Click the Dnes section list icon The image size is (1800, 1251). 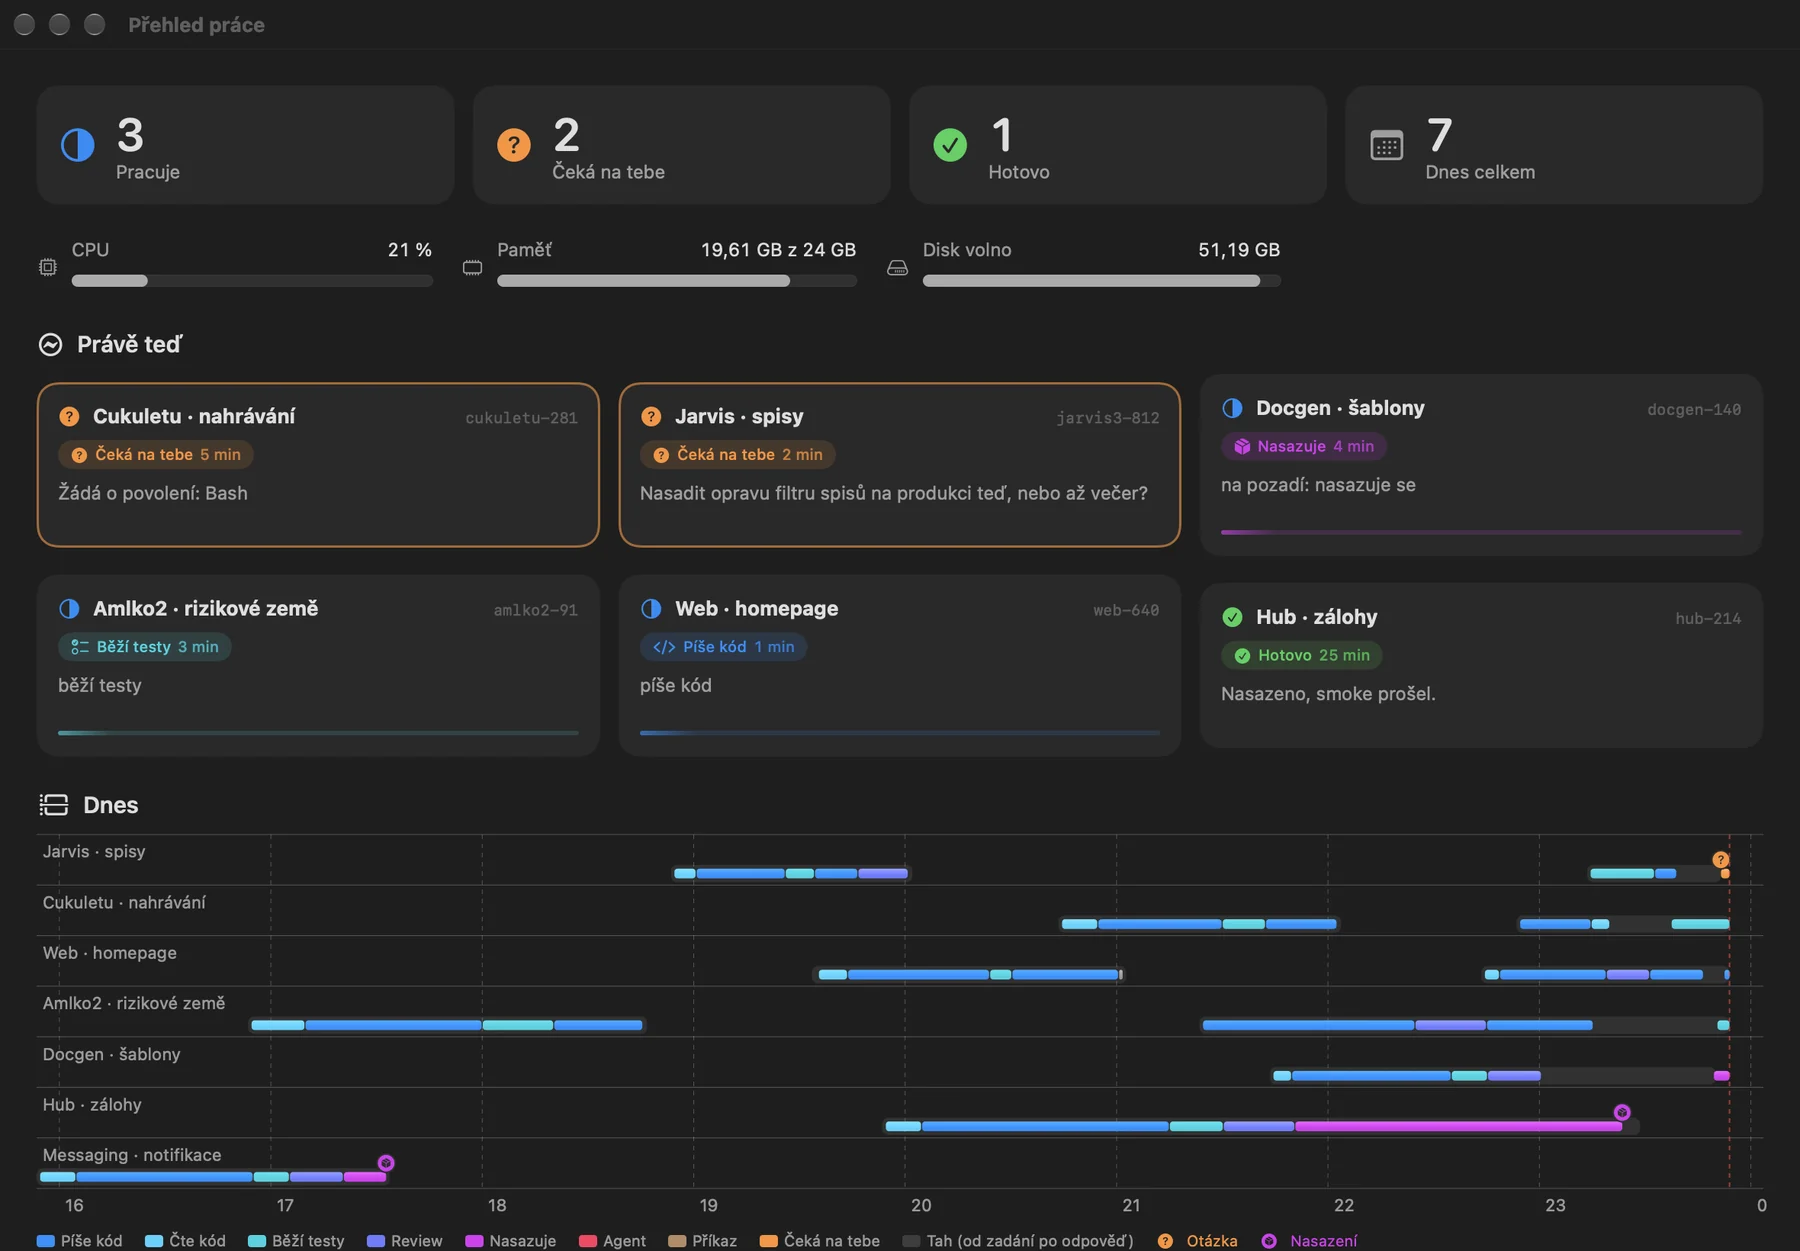[x=54, y=805]
